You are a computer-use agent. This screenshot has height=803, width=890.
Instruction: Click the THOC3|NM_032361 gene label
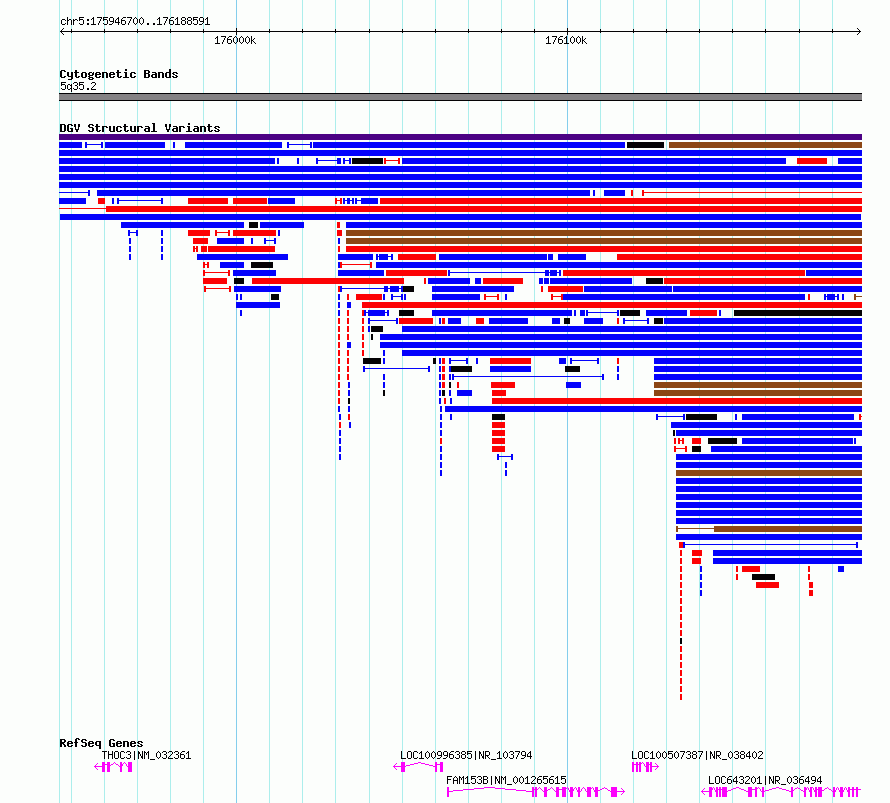146,755
